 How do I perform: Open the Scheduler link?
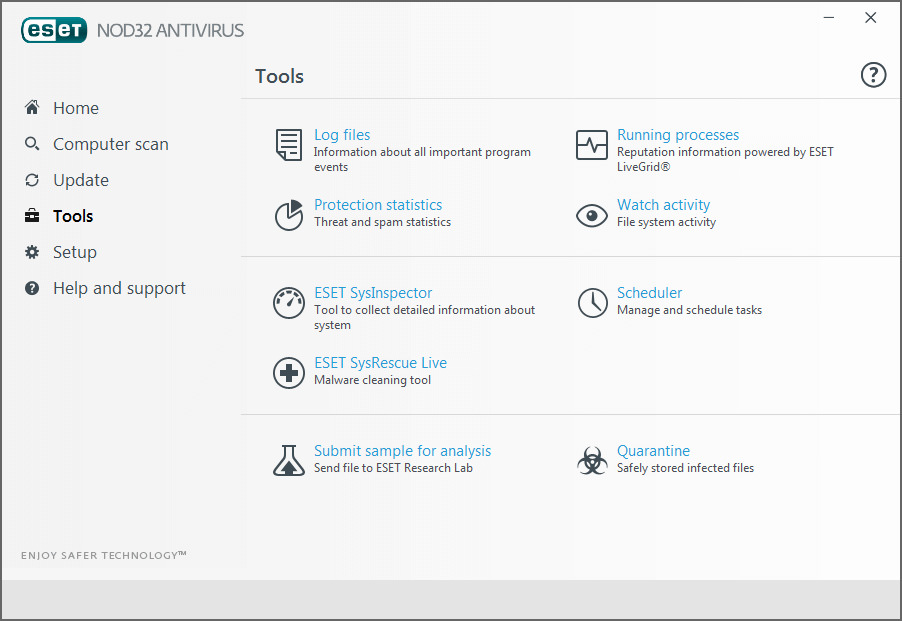649,293
